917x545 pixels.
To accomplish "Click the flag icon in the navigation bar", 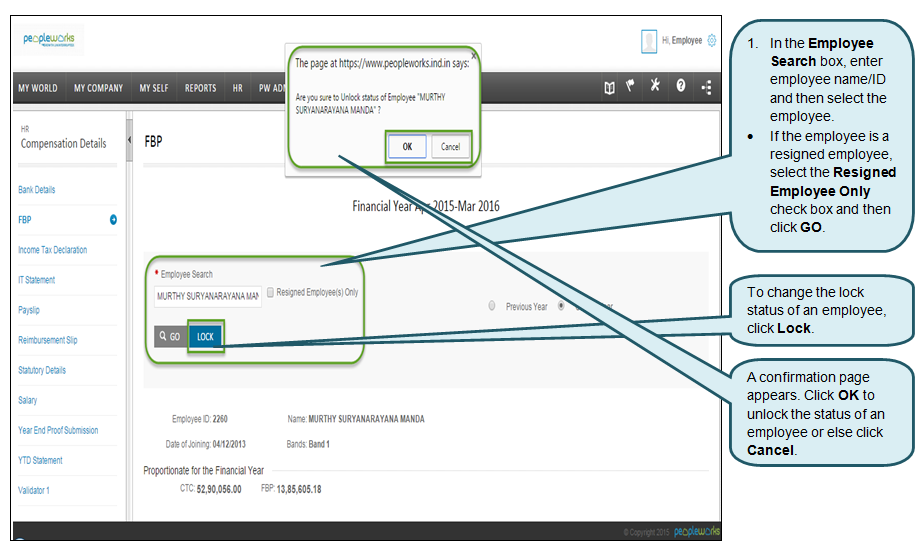I will [x=630, y=86].
